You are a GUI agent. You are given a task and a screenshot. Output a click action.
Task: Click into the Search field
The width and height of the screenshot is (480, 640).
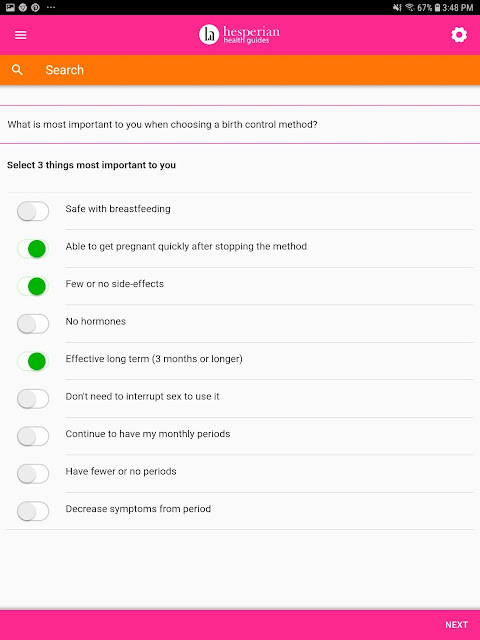click(240, 70)
